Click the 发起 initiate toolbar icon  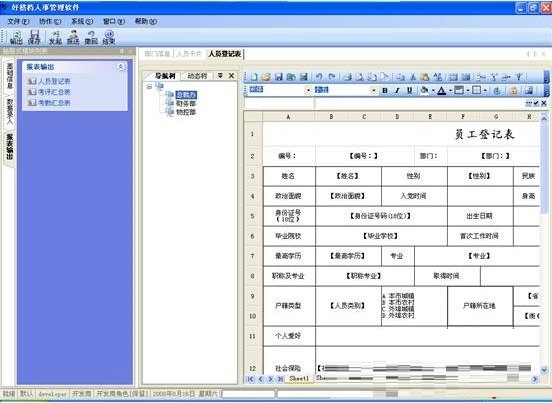[55, 37]
